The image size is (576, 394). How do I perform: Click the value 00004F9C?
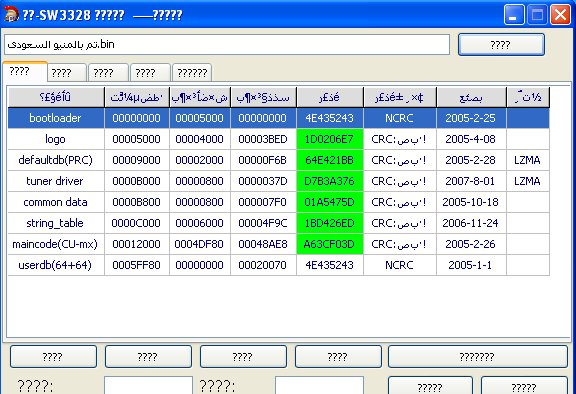(263, 223)
